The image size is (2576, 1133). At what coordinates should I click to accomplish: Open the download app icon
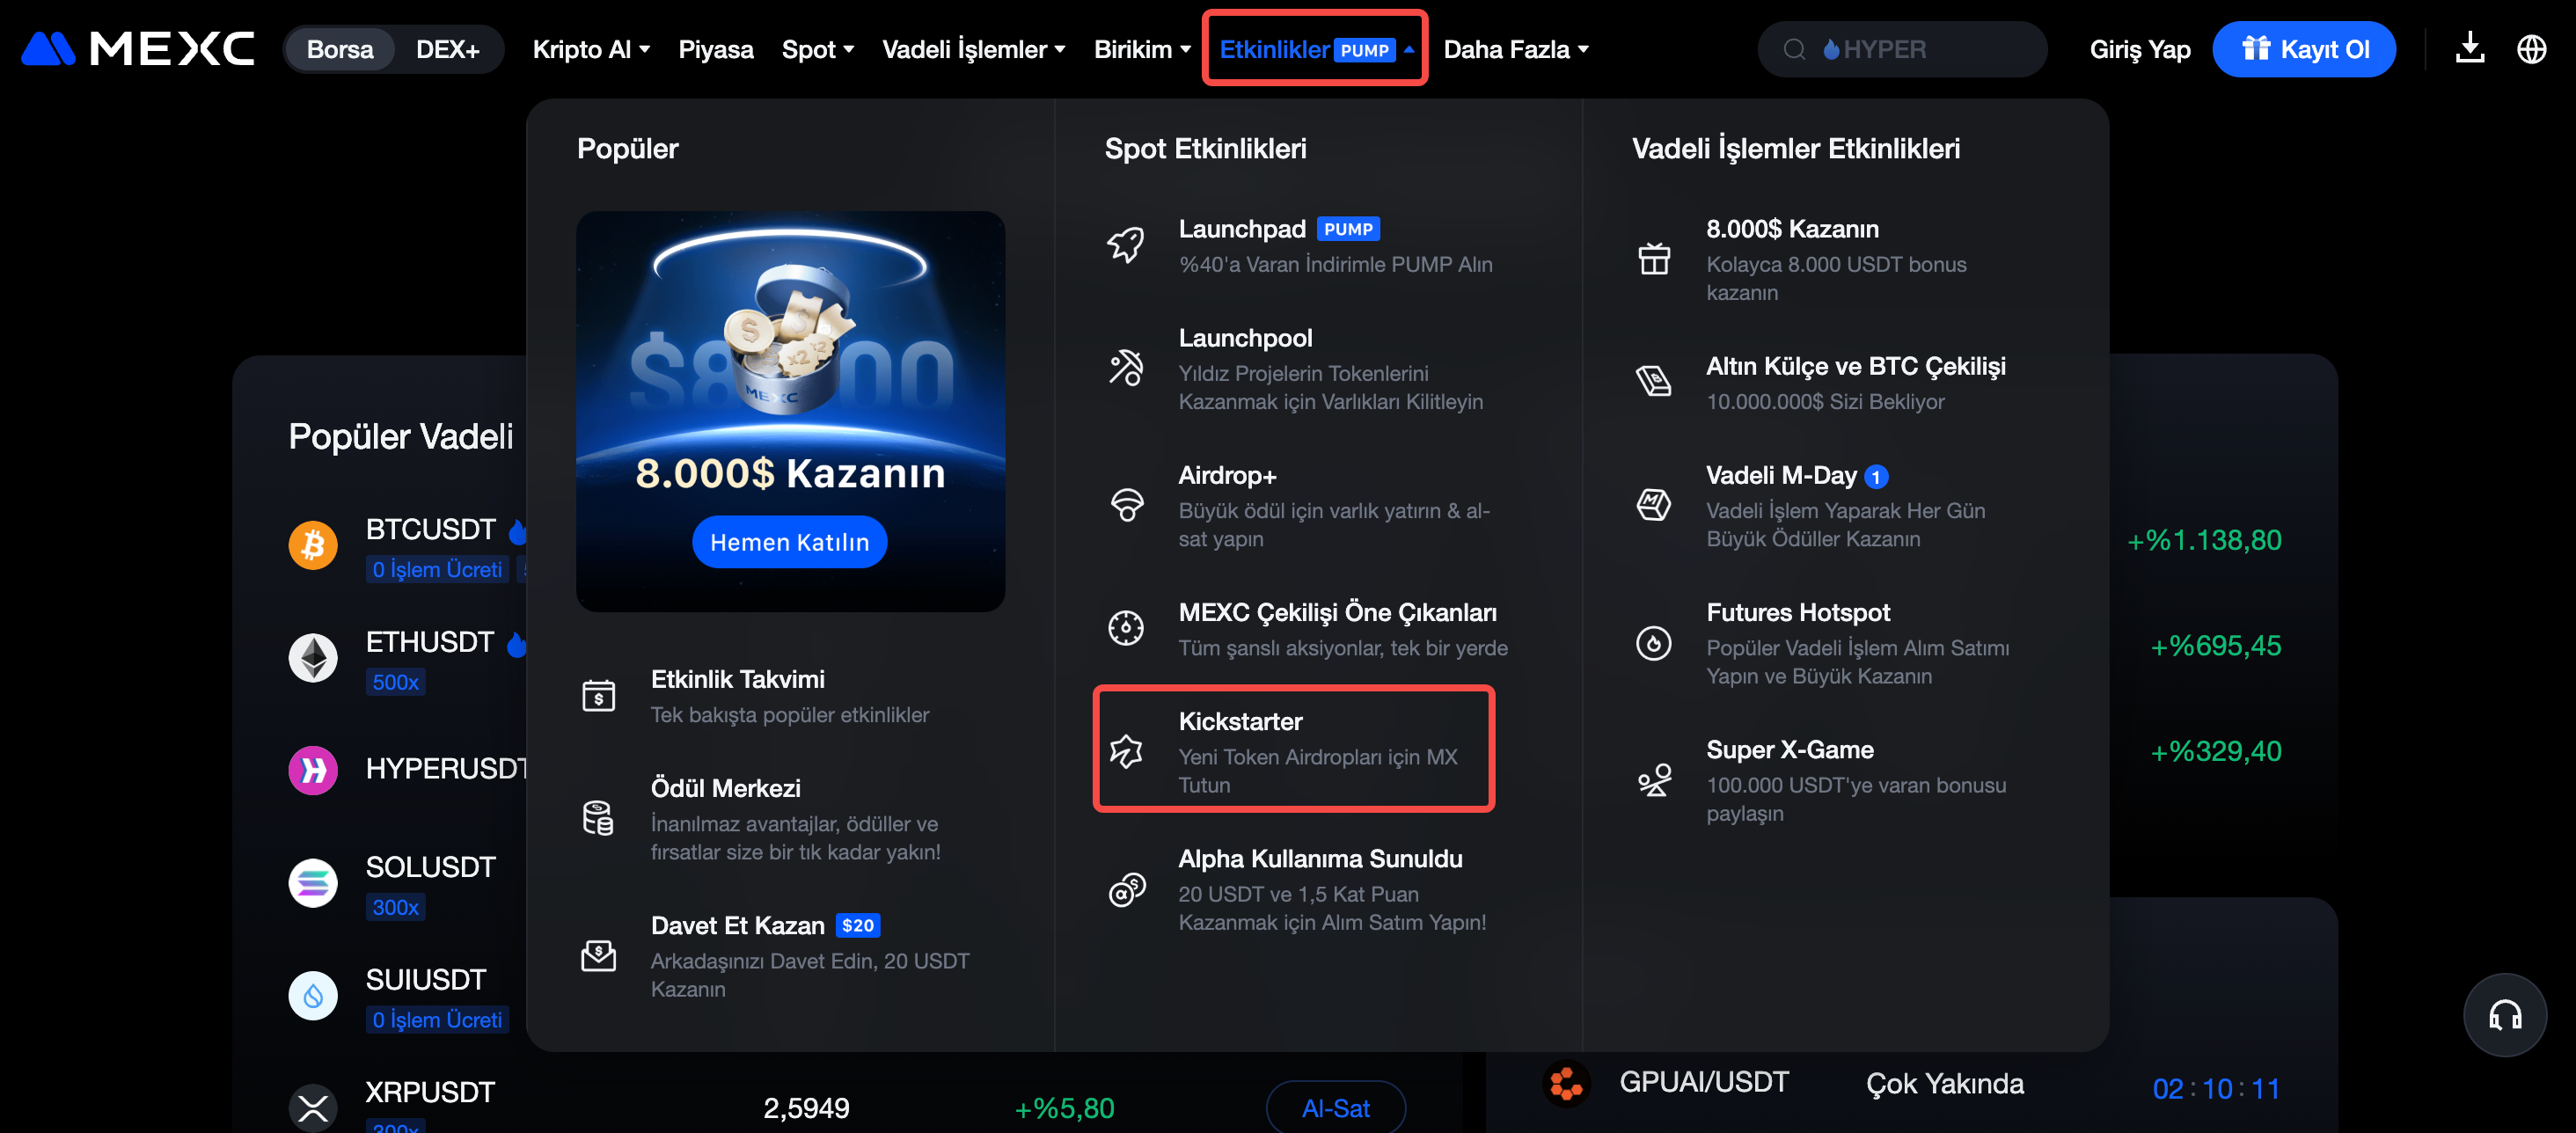[2470, 49]
